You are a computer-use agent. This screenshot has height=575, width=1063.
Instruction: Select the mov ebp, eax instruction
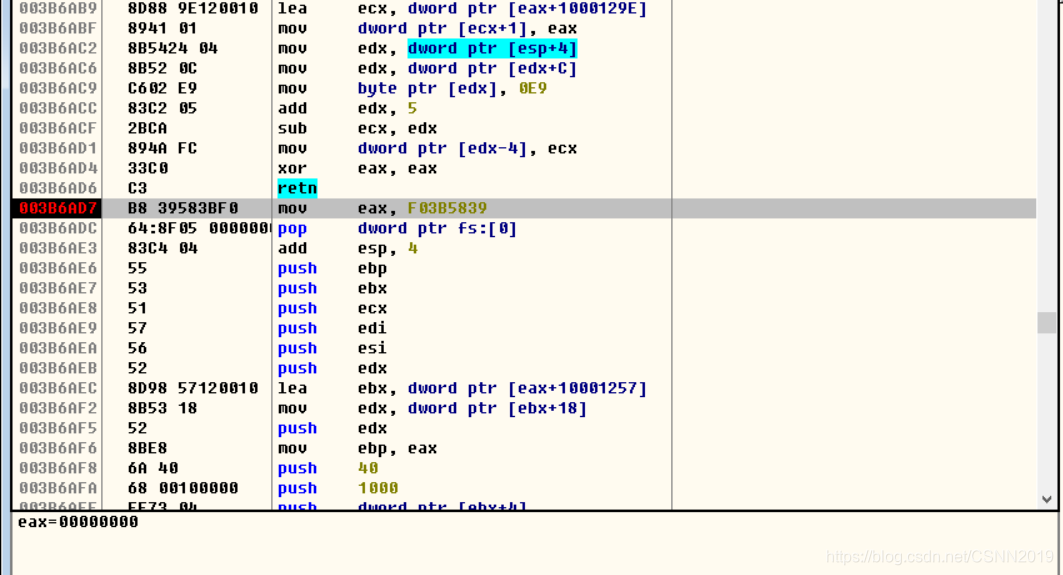(x=357, y=448)
